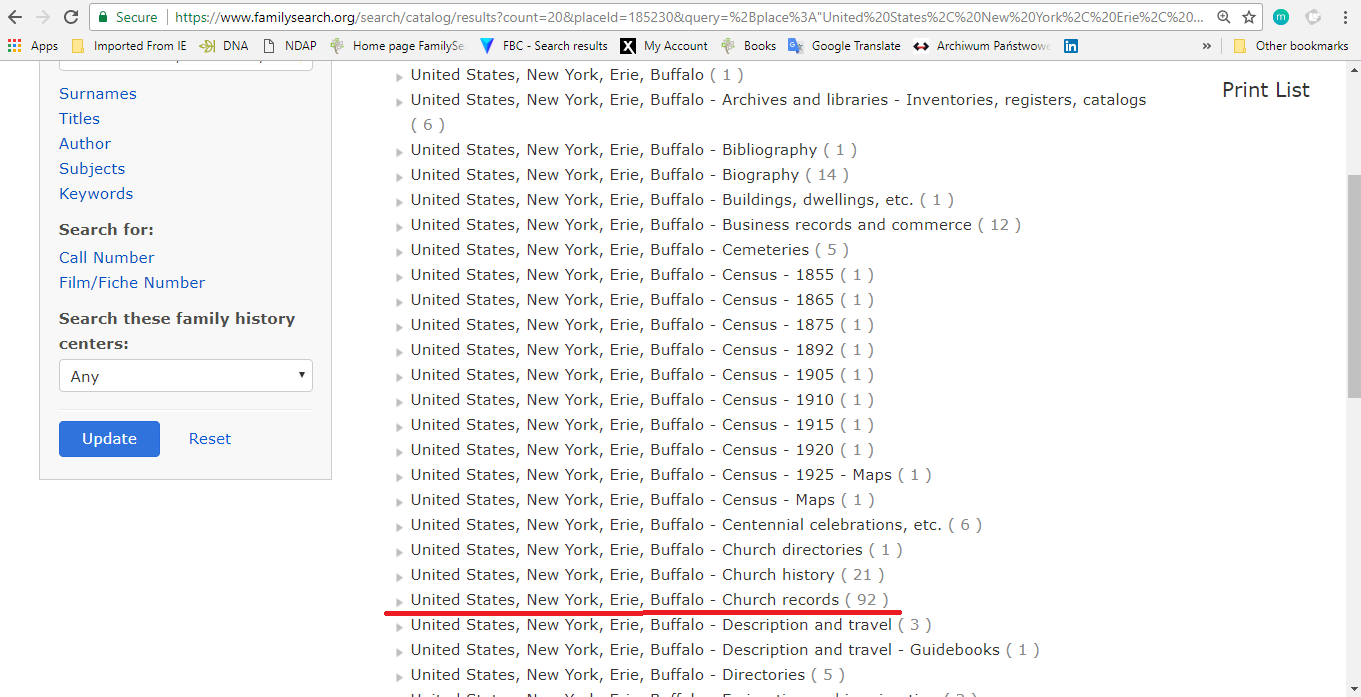Click the bookmark star icon
The image size is (1361, 697).
[x=1249, y=17]
